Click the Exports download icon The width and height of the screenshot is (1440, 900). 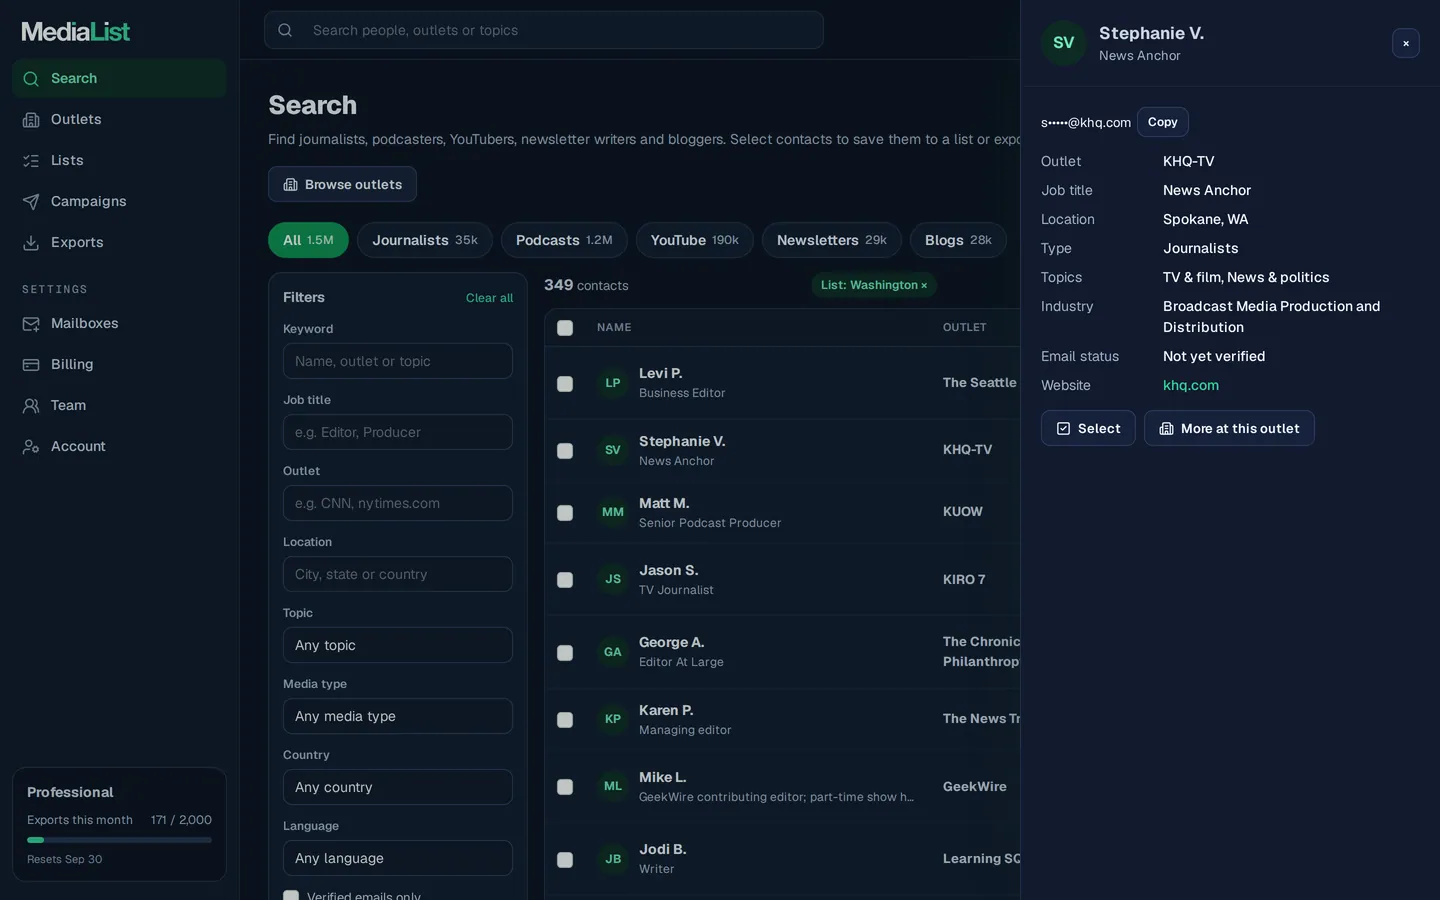(x=31, y=243)
